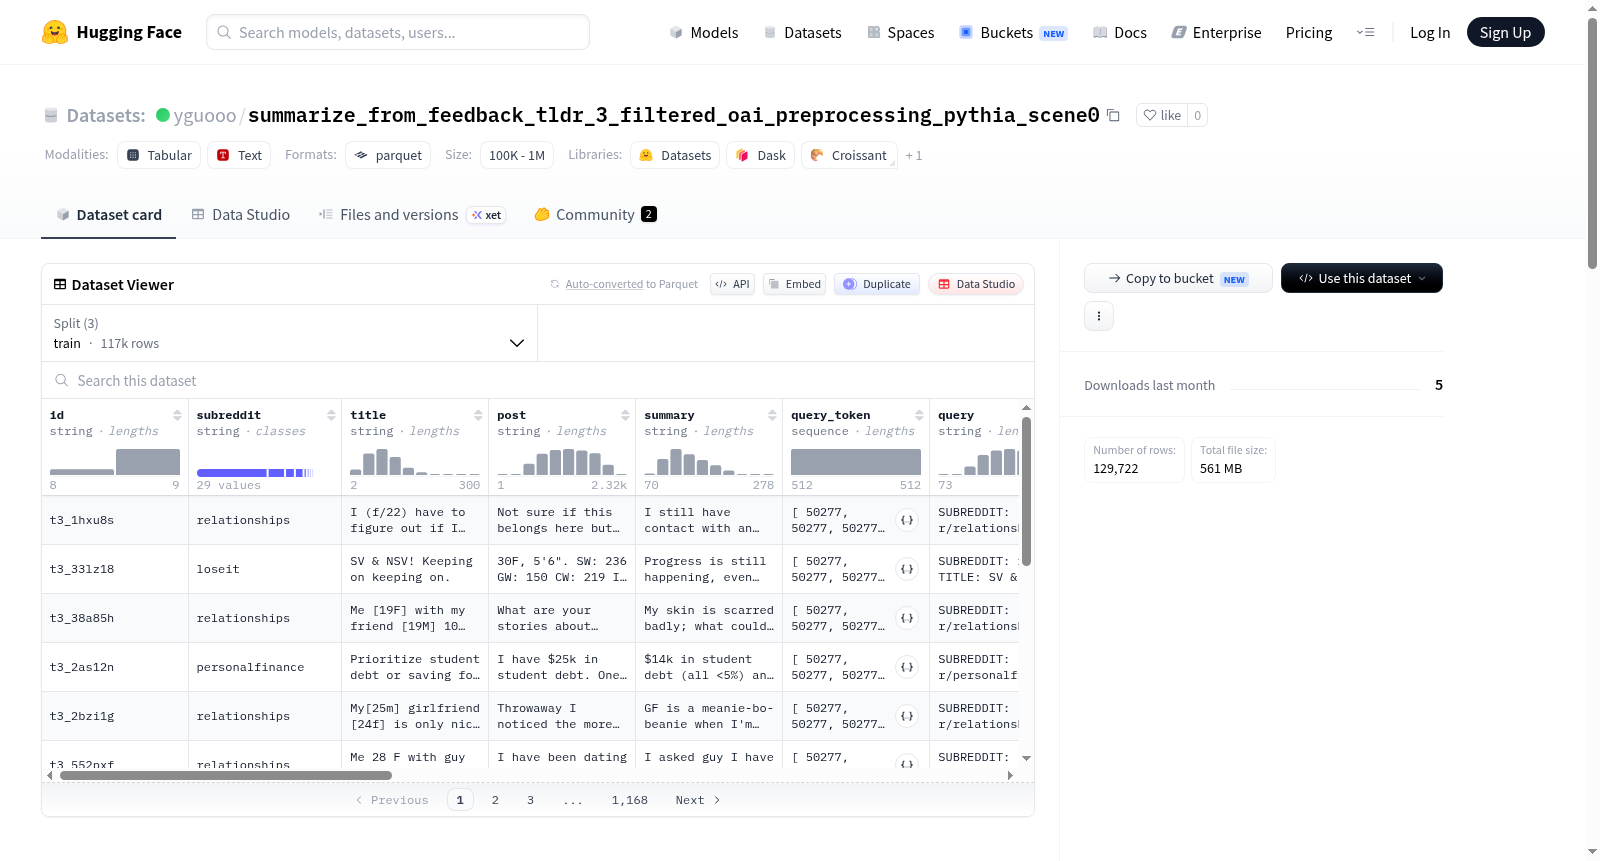Open the Datasets menu
Viewport: 1600px width, 861px height.
[x=803, y=33]
